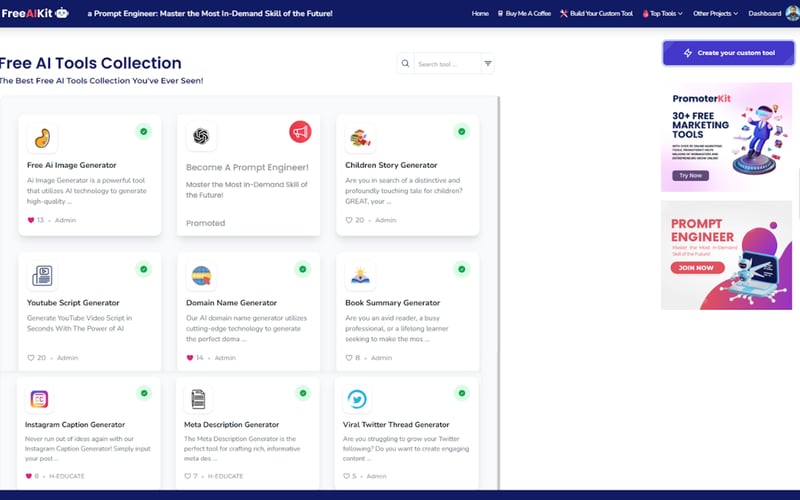The image size is (800, 500).
Task: Like Children Story Generator with heart
Action: (x=349, y=220)
